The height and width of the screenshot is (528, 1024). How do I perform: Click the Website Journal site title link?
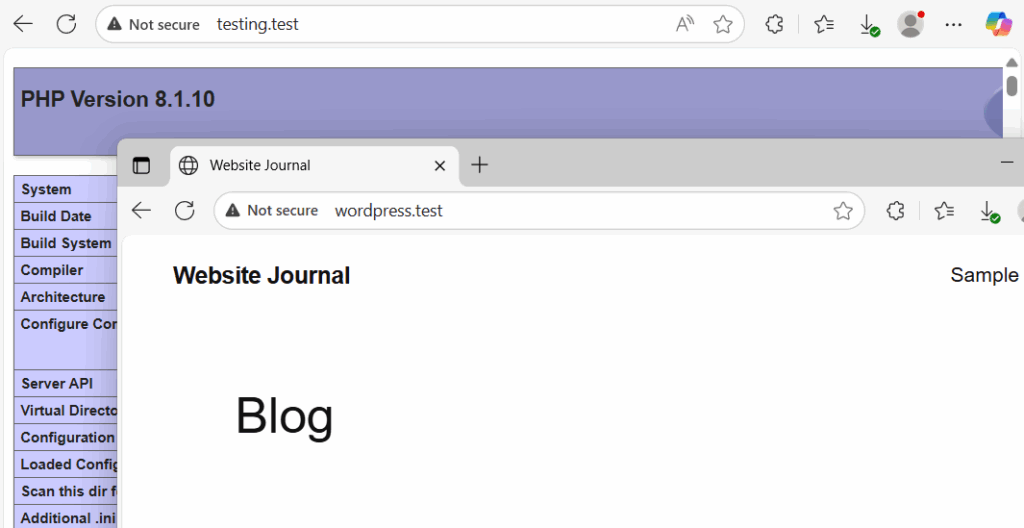(261, 276)
